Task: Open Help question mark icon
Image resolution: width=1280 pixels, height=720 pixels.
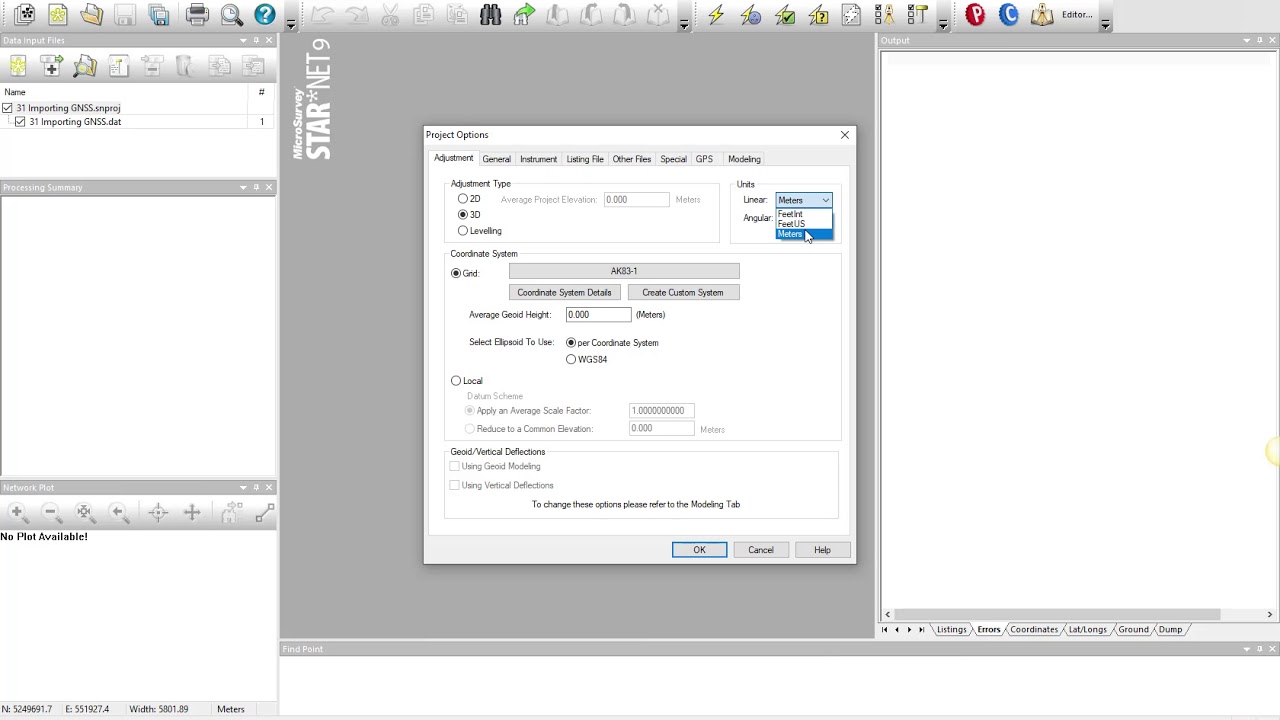Action: (265, 15)
